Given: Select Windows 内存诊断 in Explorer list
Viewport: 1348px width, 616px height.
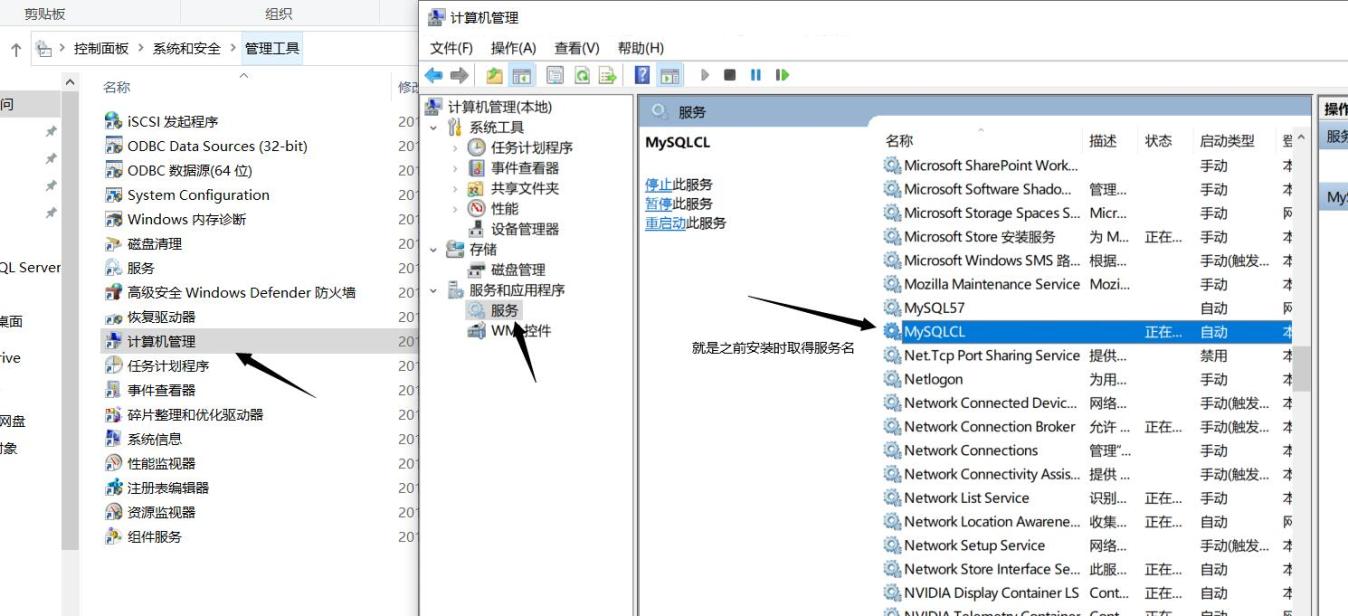Looking at the screenshot, I should click(x=186, y=219).
